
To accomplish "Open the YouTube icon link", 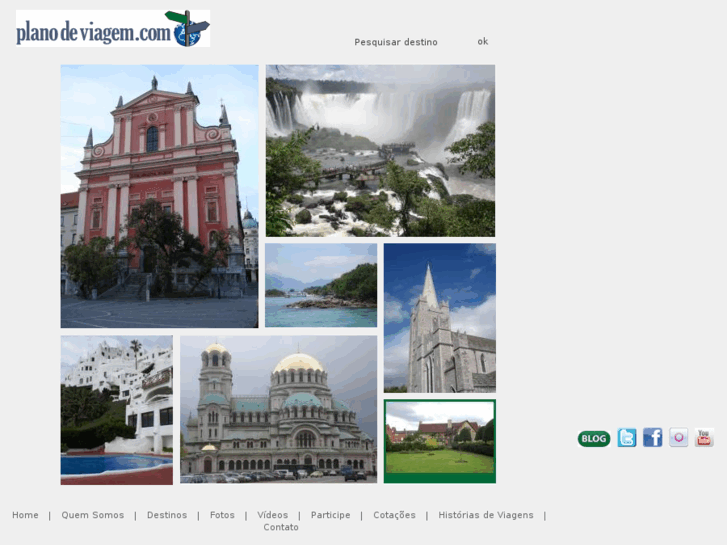I will (704, 437).
